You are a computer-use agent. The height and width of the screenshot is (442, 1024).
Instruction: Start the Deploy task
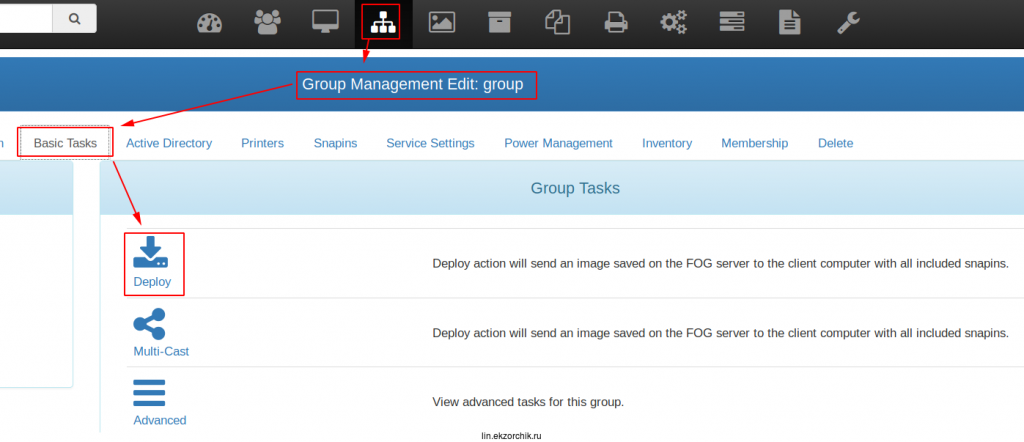pyautogui.click(x=152, y=263)
